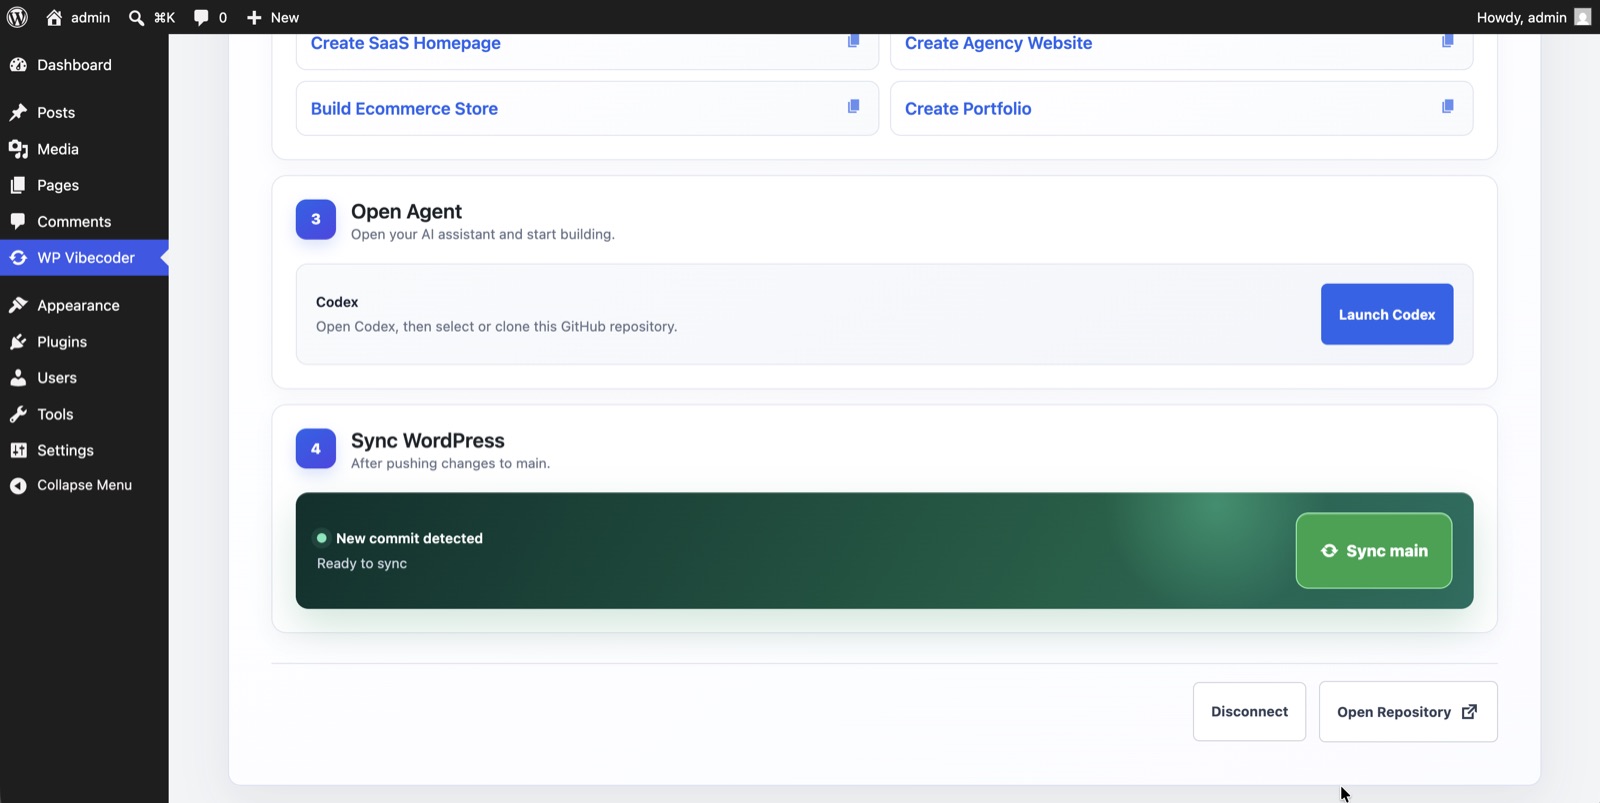Open the comments bubble in the admin bar

210,17
